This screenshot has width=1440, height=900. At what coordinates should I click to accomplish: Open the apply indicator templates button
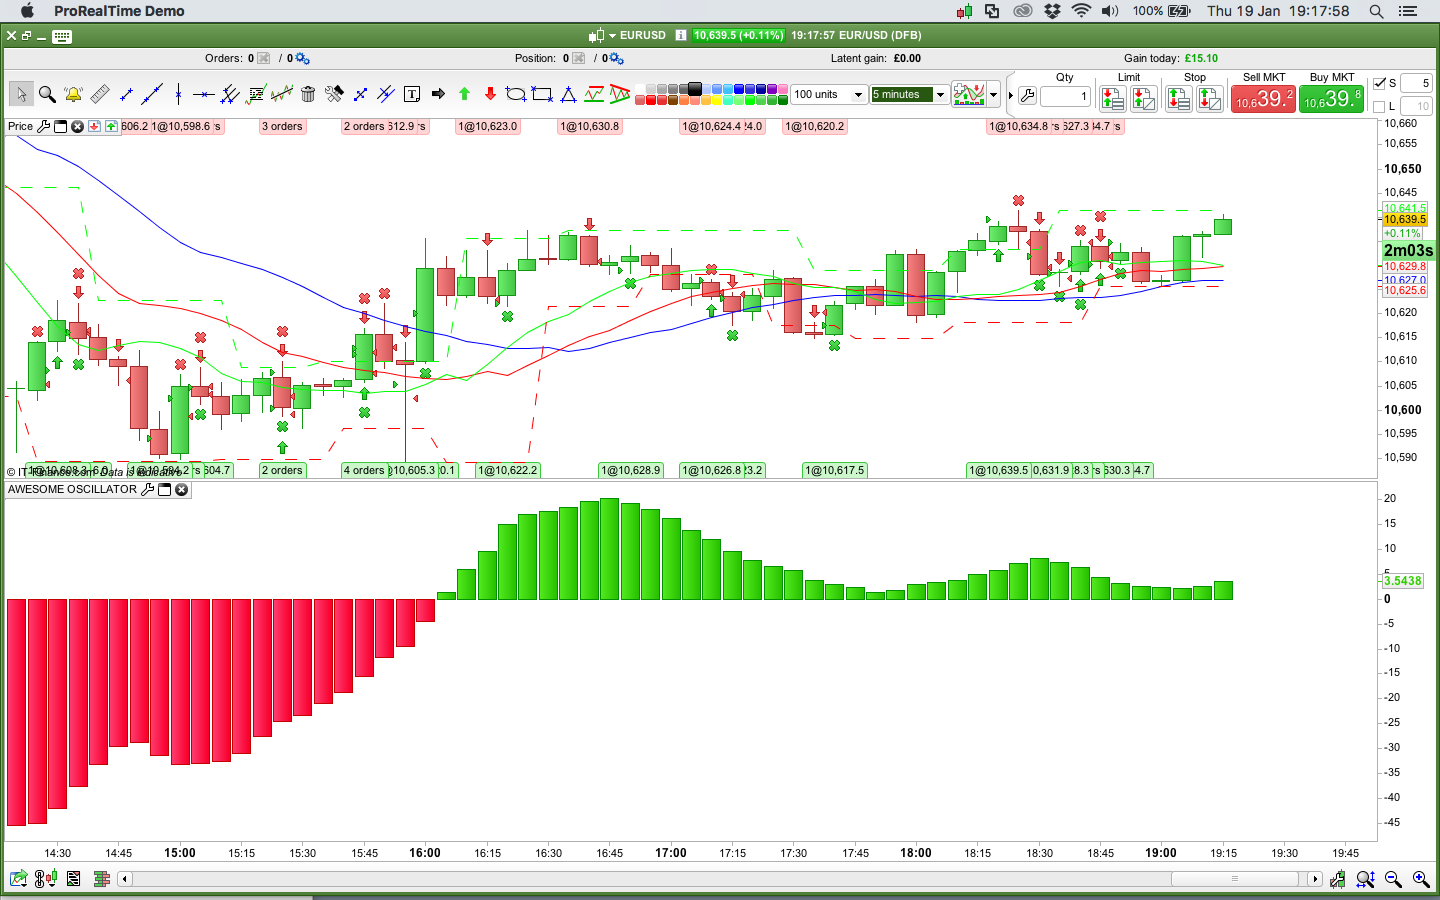[x=969, y=95]
